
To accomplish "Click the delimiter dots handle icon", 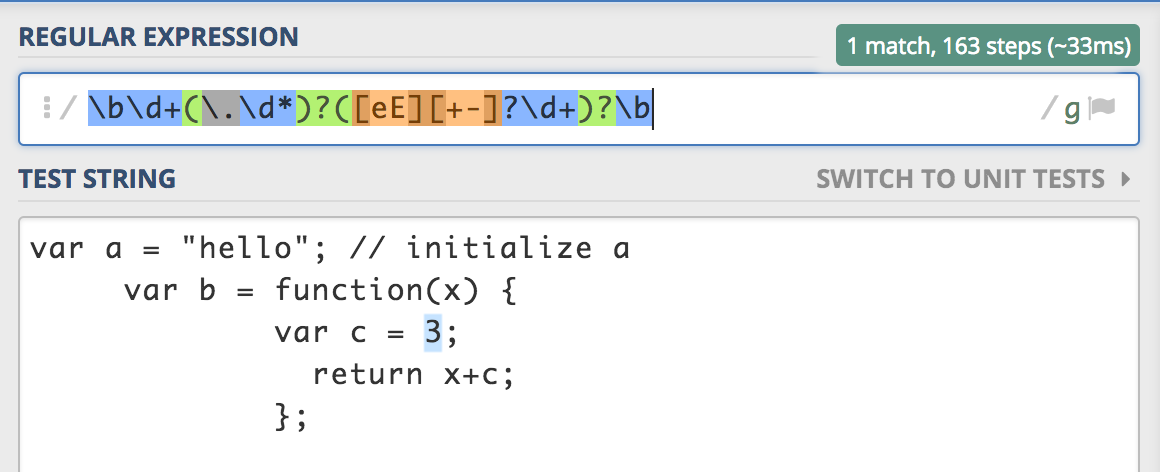I will [46, 109].
